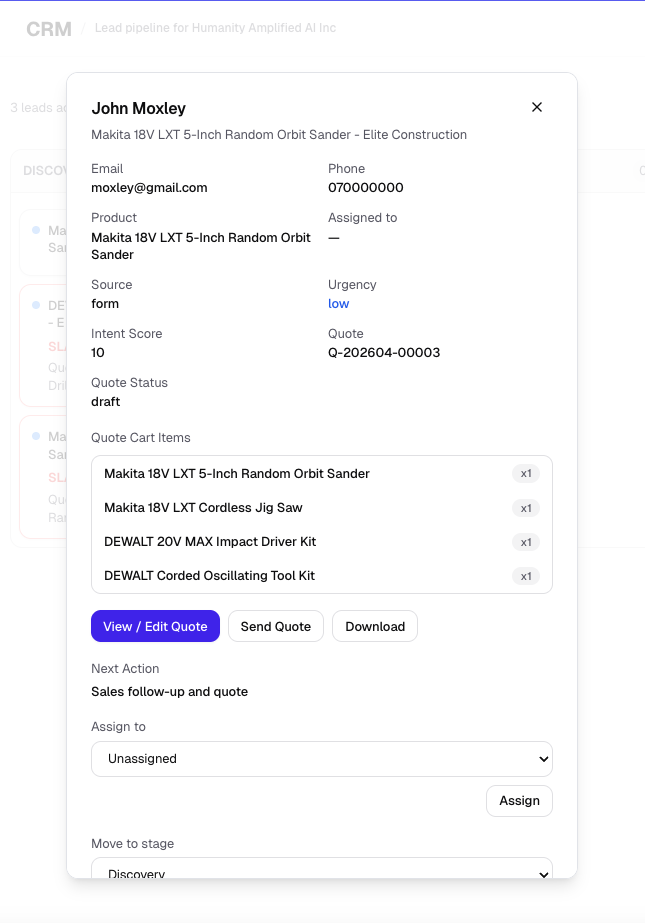The height and width of the screenshot is (923, 645).
Task: Open the Move to stage Discovery dropdown
Action: [322, 868]
